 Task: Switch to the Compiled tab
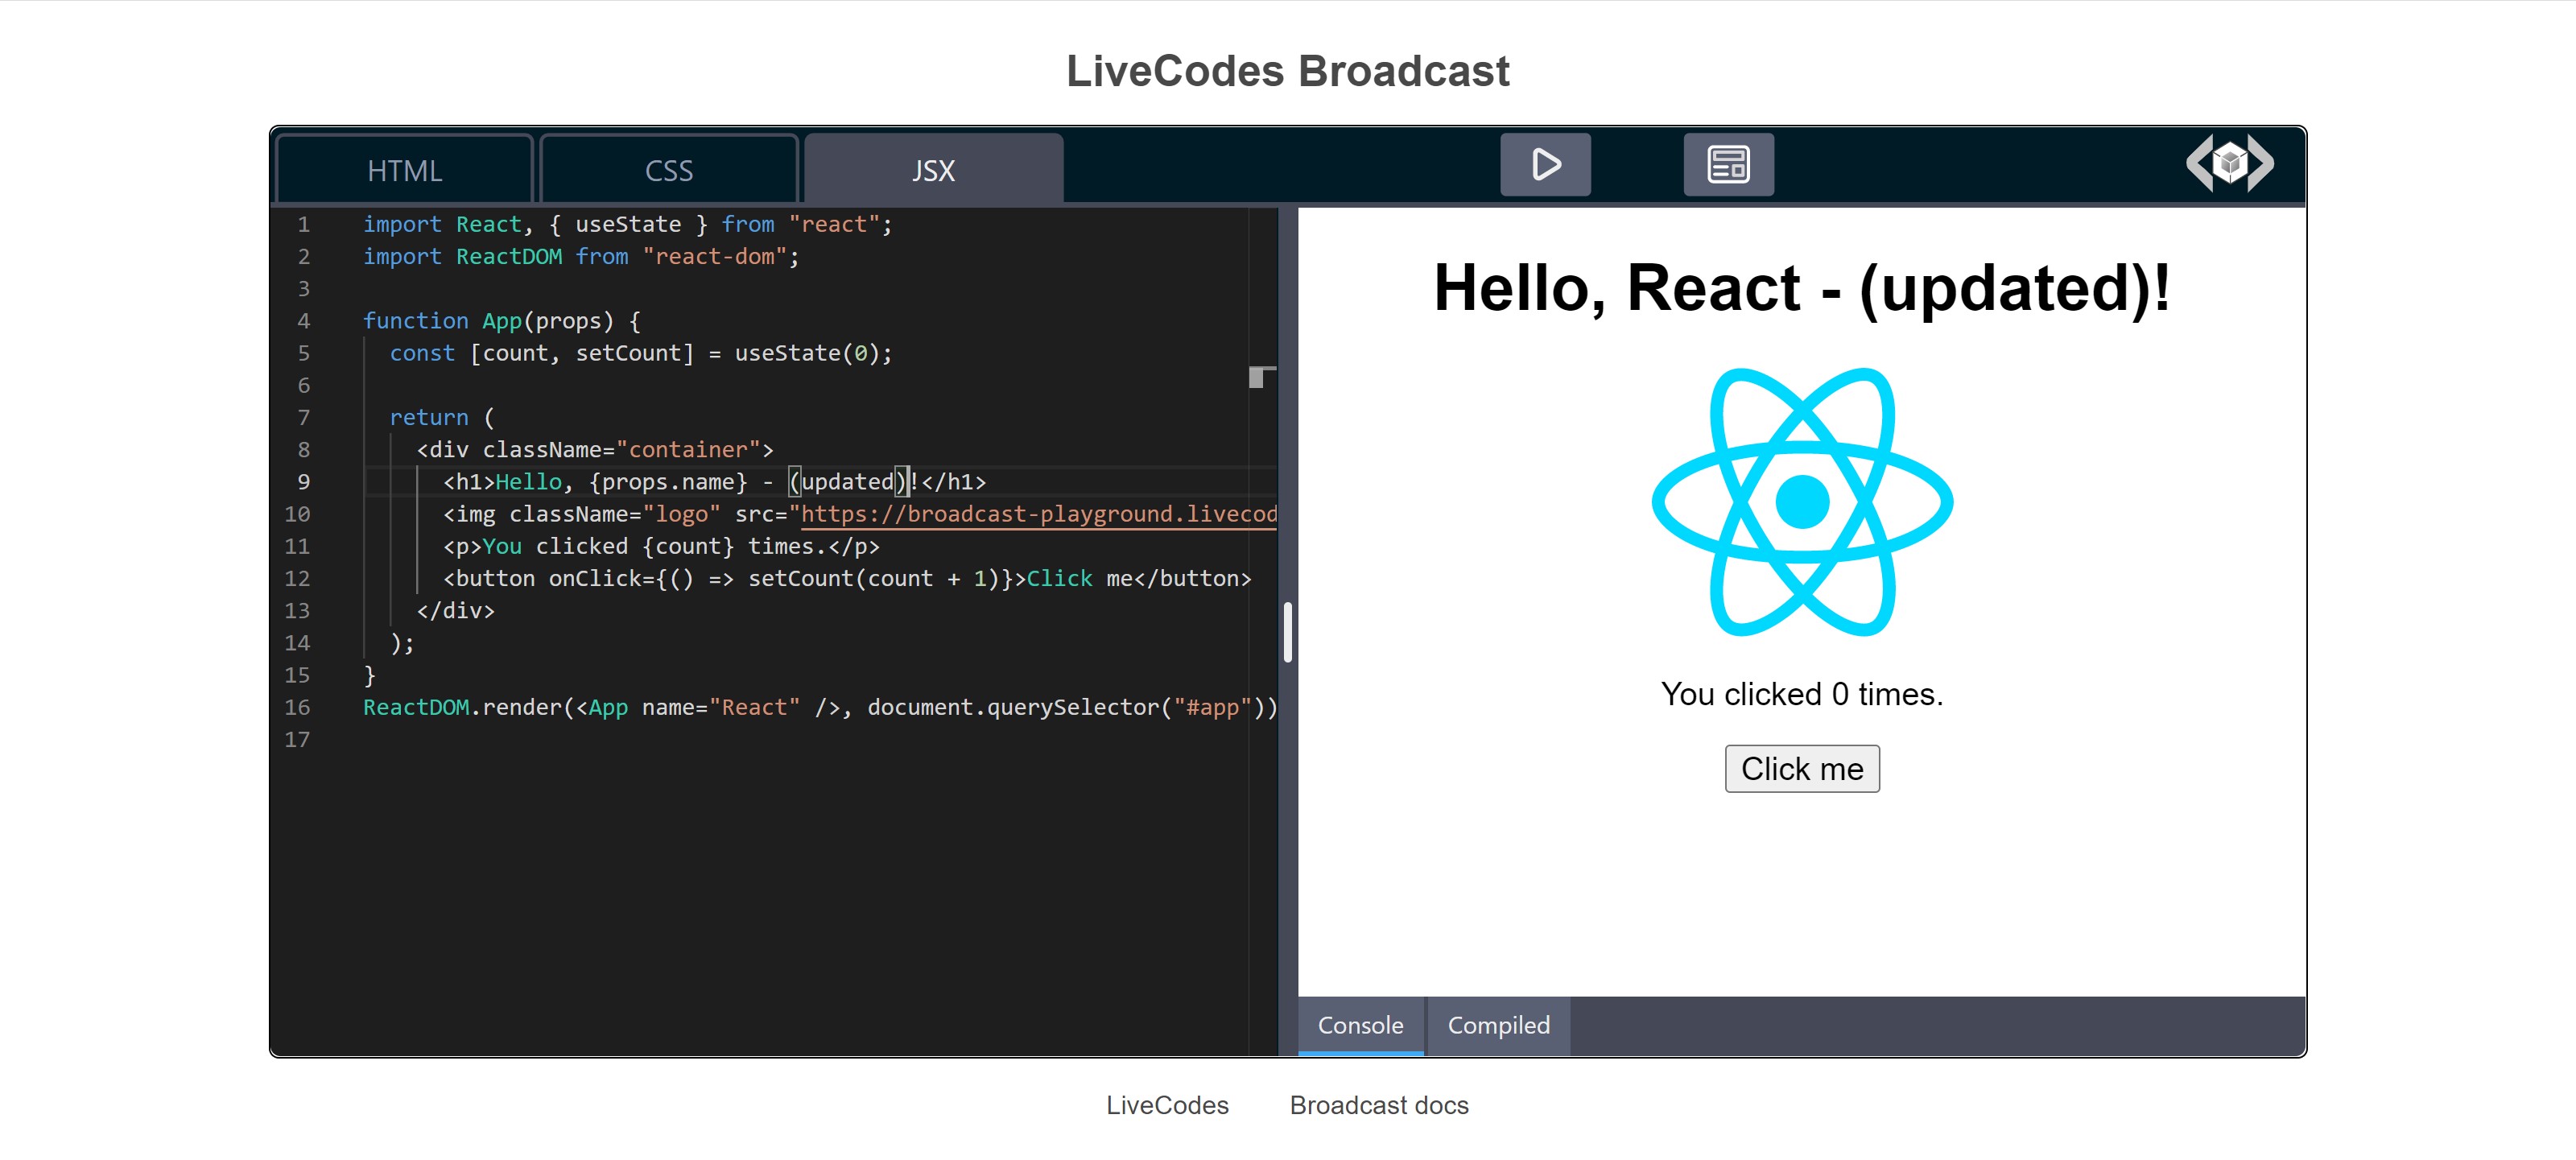[1497, 1025]
